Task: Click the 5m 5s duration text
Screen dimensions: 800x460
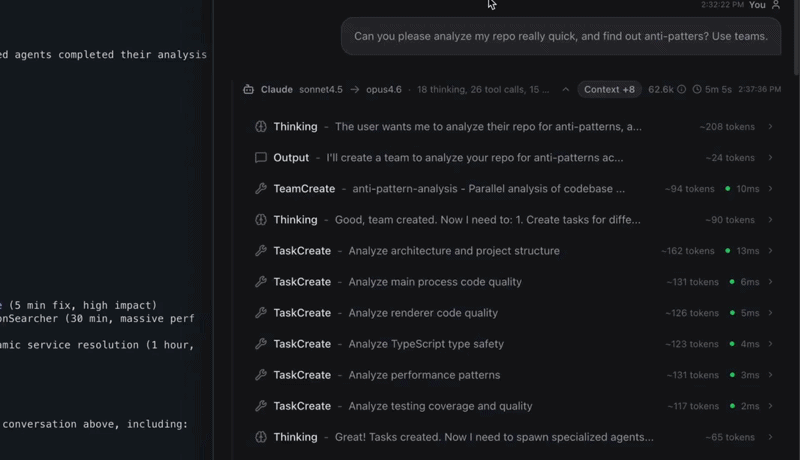Action: click(718, 89)
